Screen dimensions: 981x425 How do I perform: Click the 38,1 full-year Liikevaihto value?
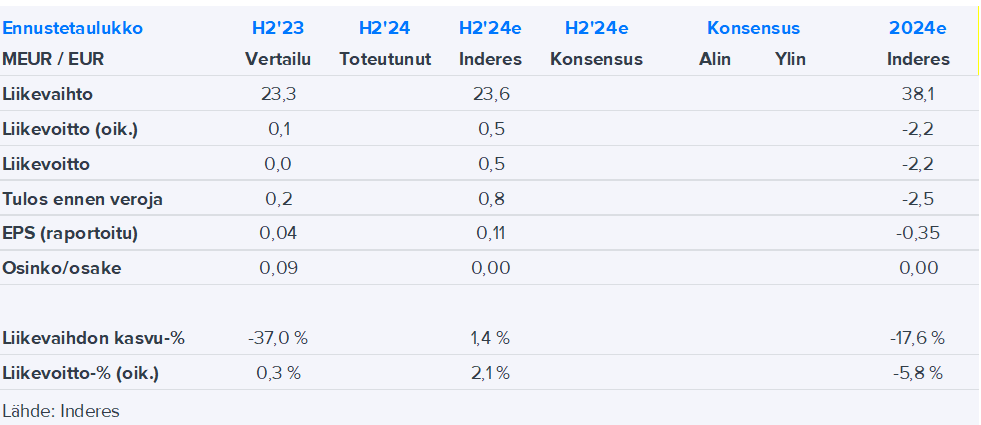(917, 95)
